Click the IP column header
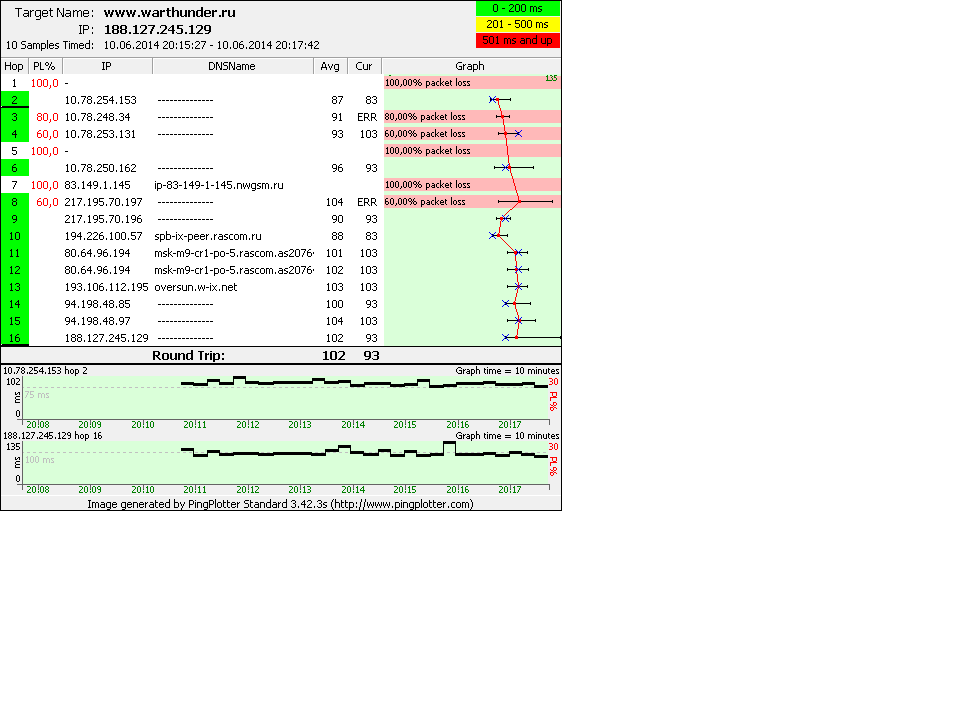The width and height of the screenshot is (960, 720). (x=107, y=66)
